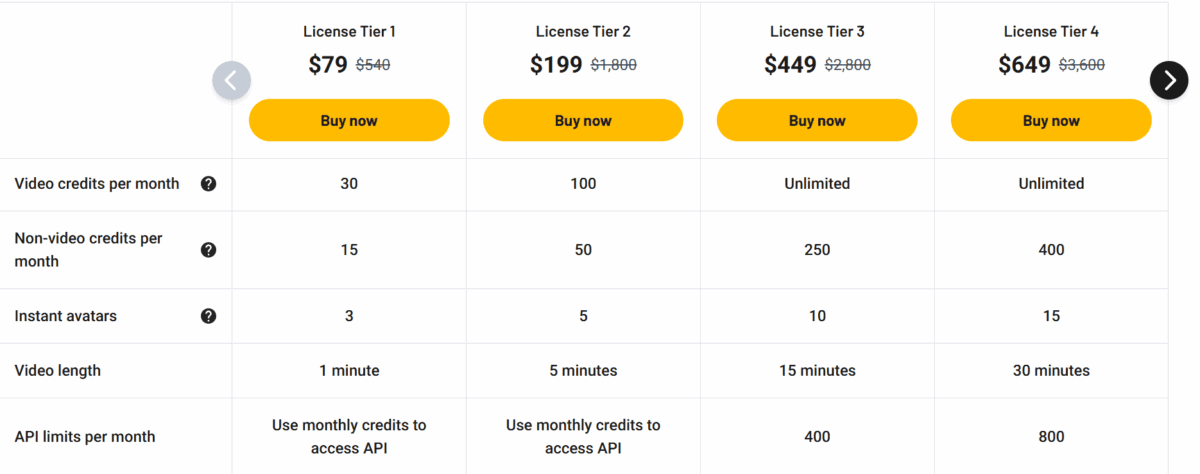Buy now for License Tier 4
1200x474 pixels.
(x=1051, y=120)
